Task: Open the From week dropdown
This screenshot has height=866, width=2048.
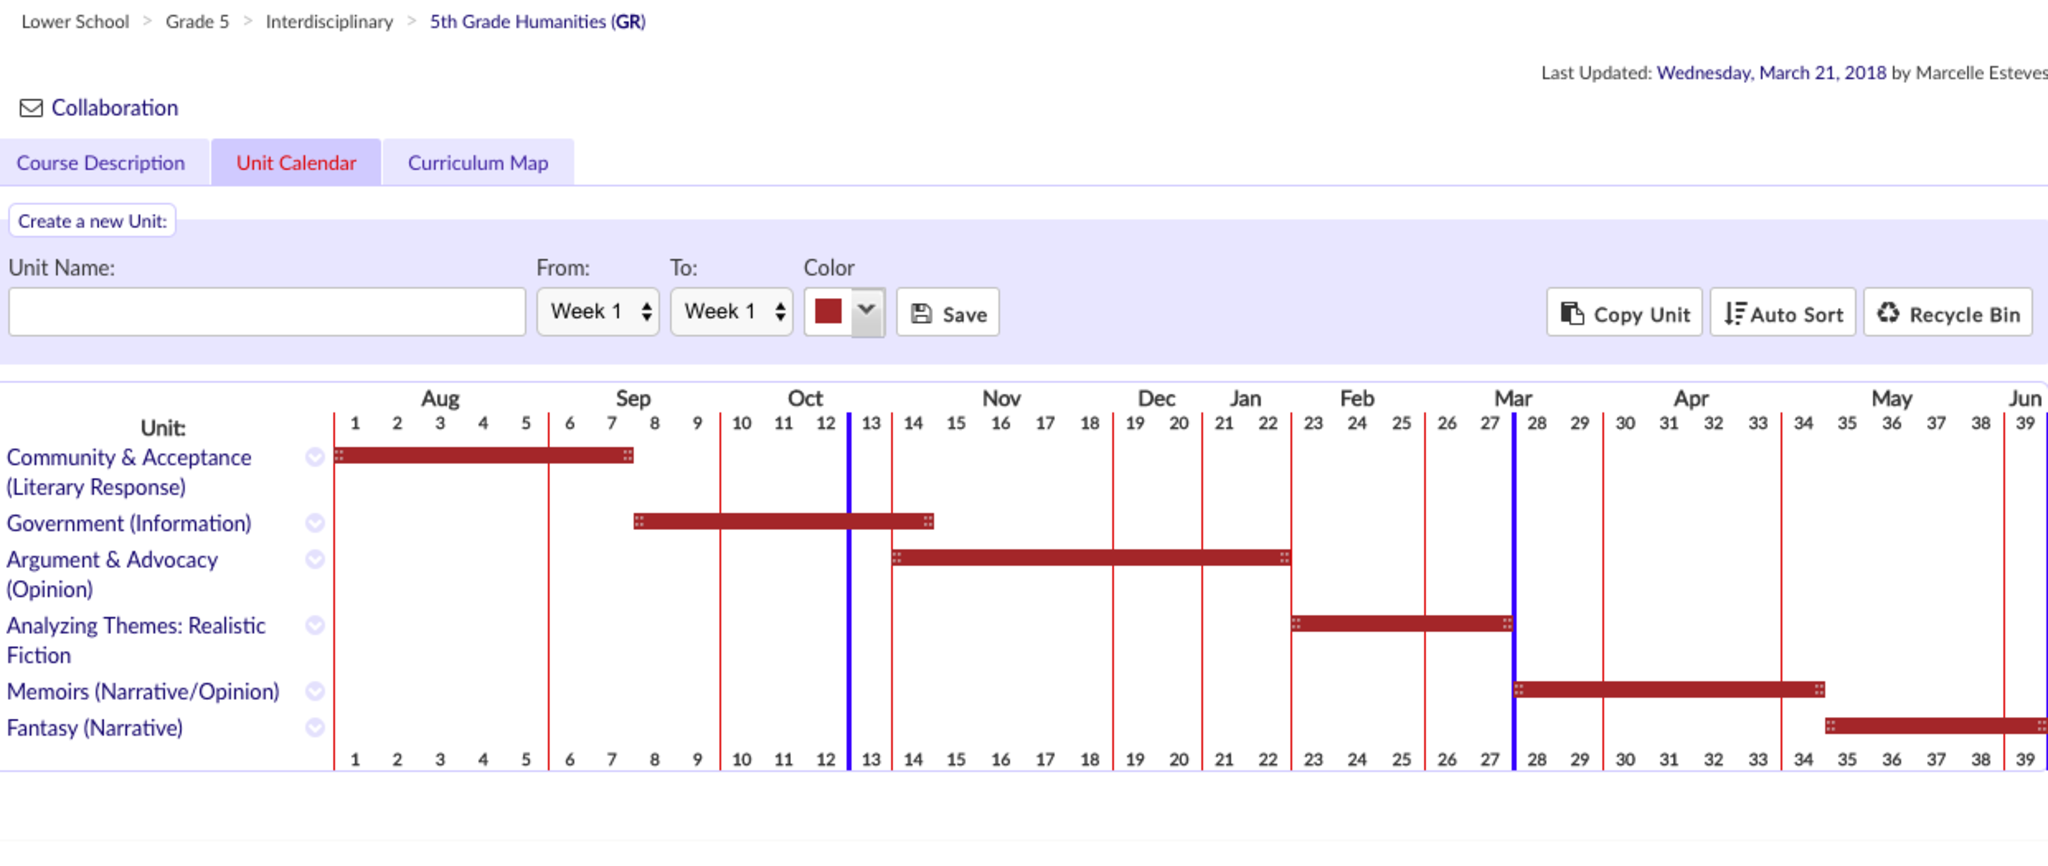Action: (x=598, y=312)
